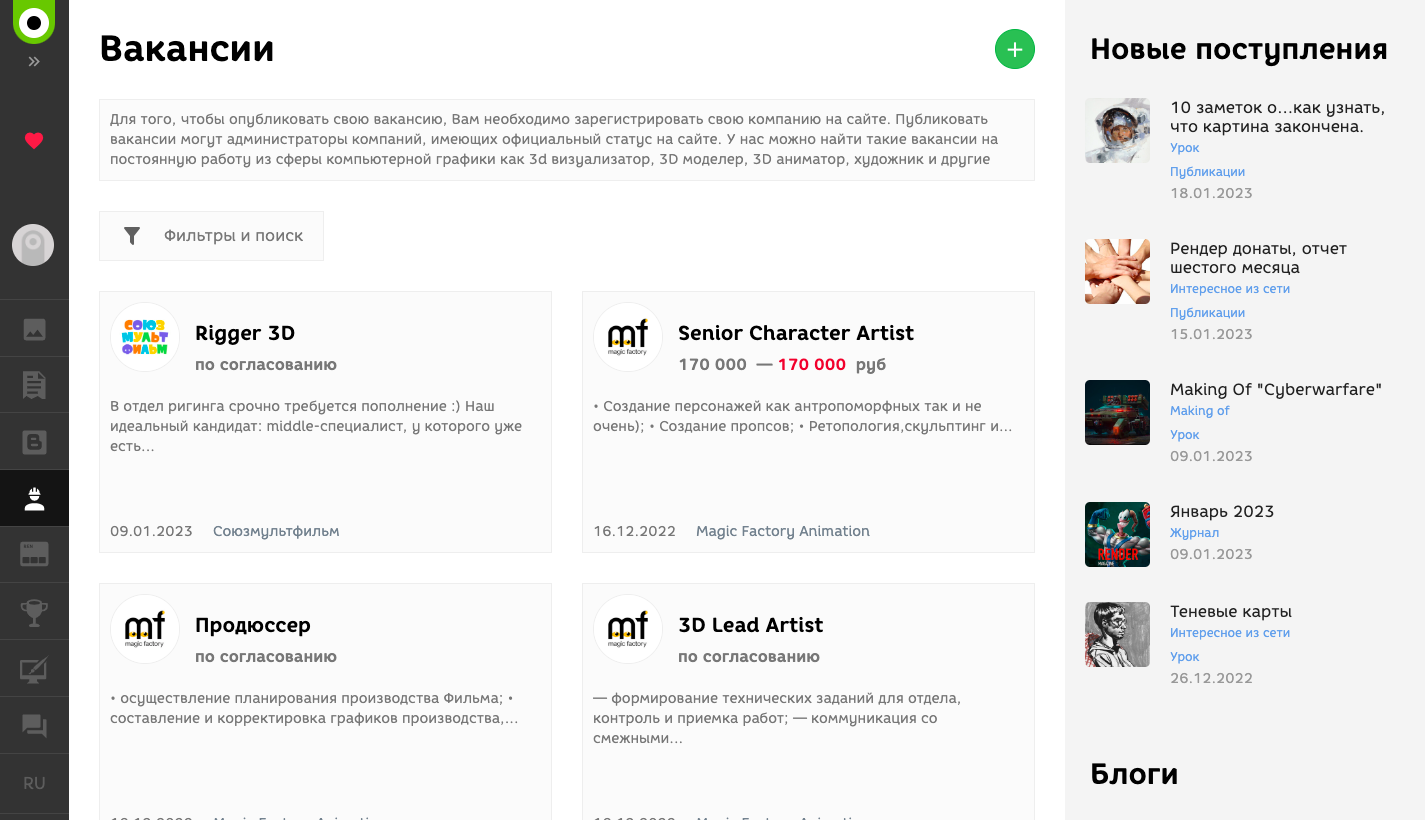
Task: Open the Rigger 3D vacancy
Action: pyautogui.click(x=245, y=333)
